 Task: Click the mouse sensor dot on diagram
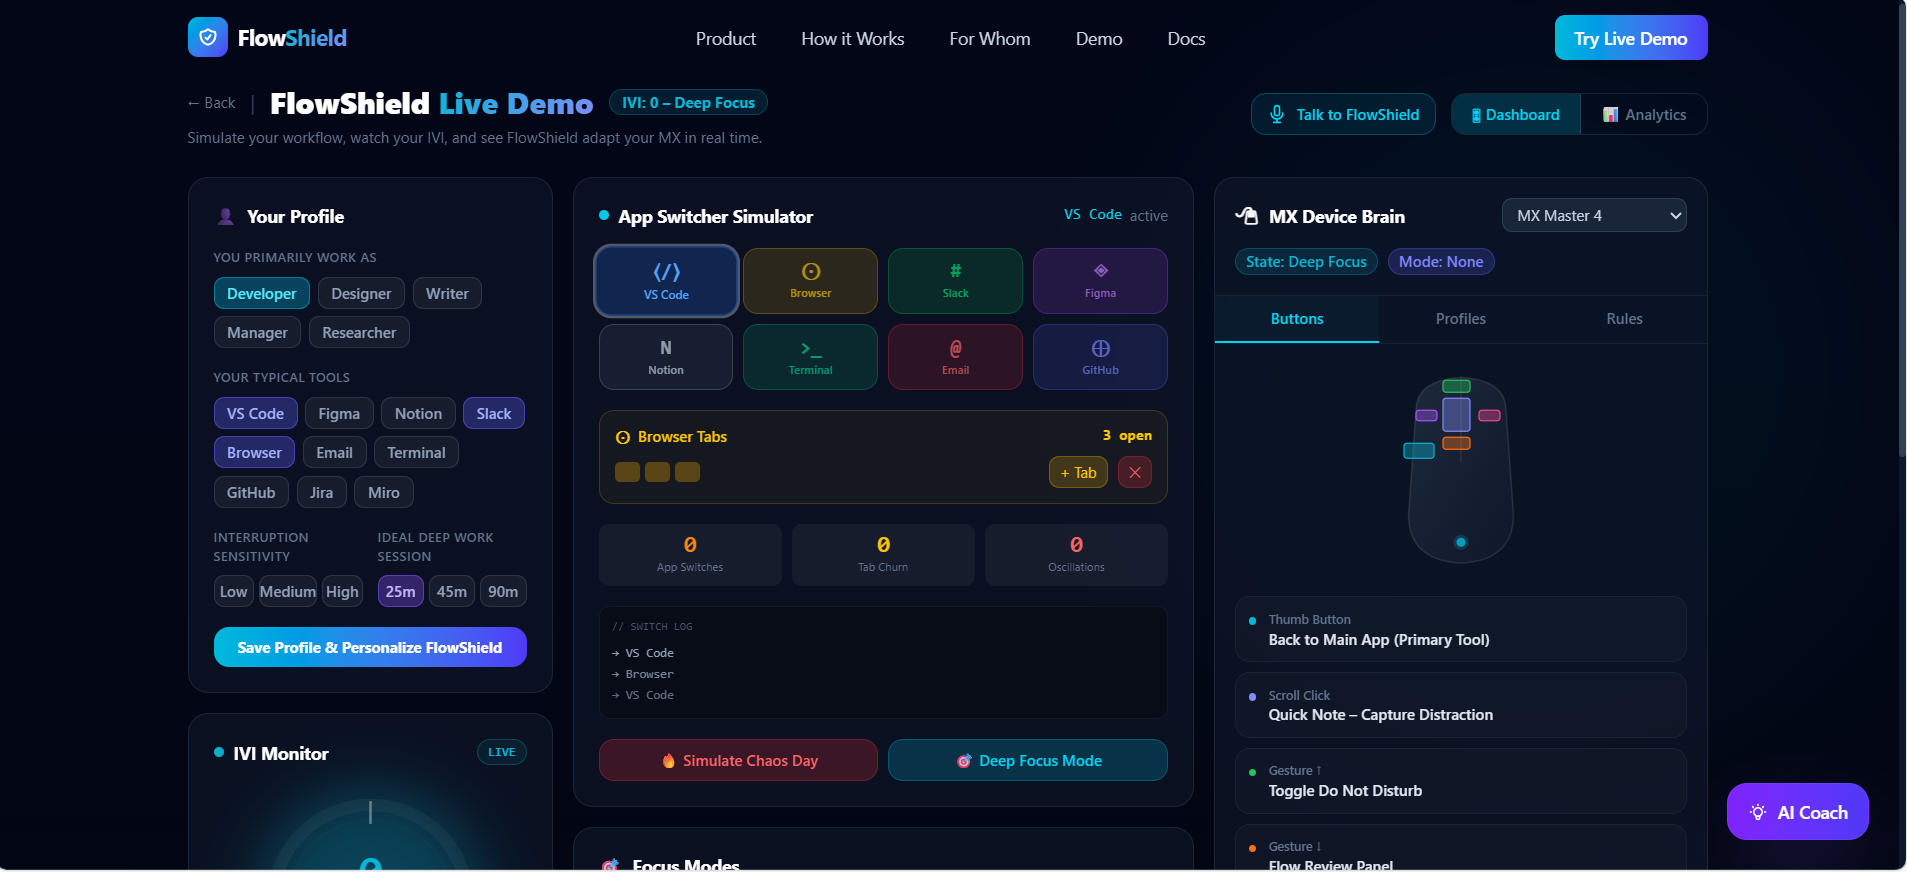click(x=1461, y=542)
